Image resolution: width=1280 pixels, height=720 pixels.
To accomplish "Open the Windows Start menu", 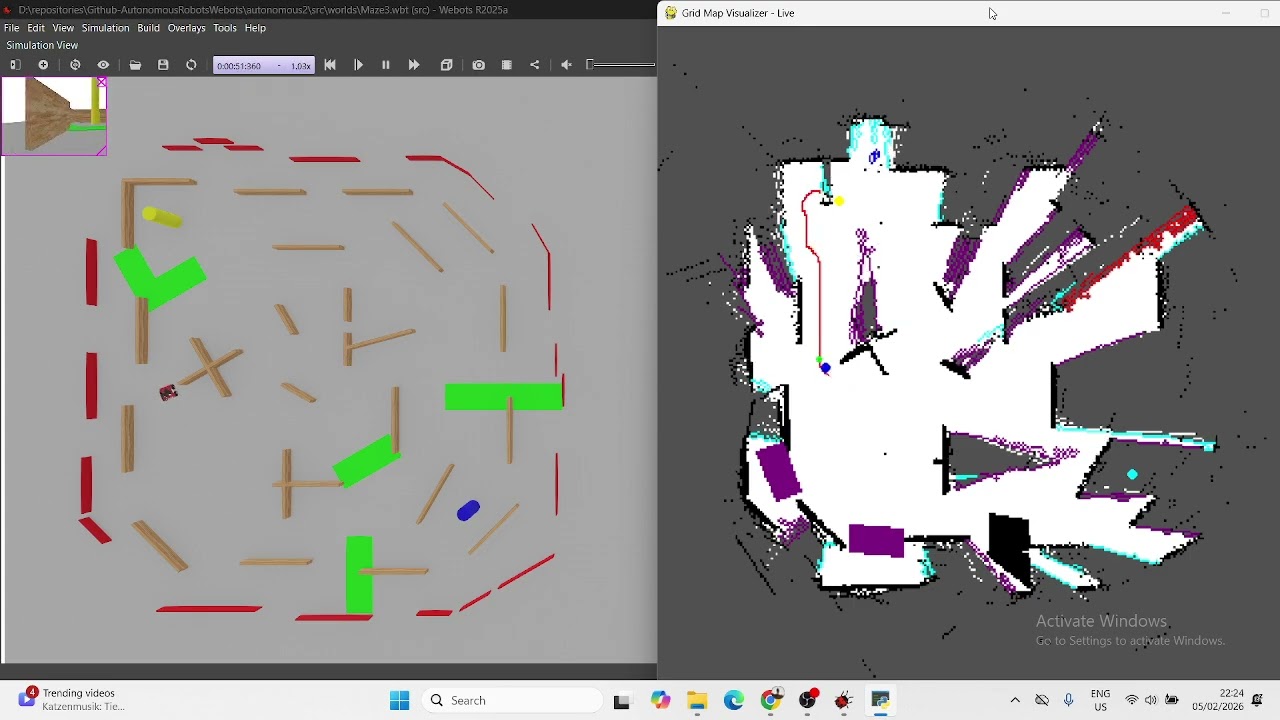I will click(400, 700).
